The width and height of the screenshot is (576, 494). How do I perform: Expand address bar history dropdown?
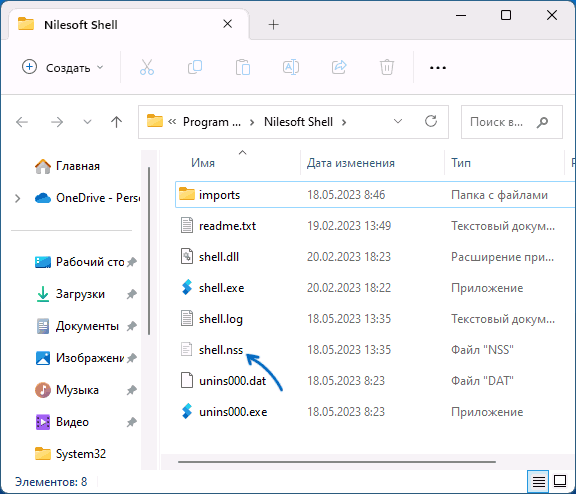coord(398,121)
